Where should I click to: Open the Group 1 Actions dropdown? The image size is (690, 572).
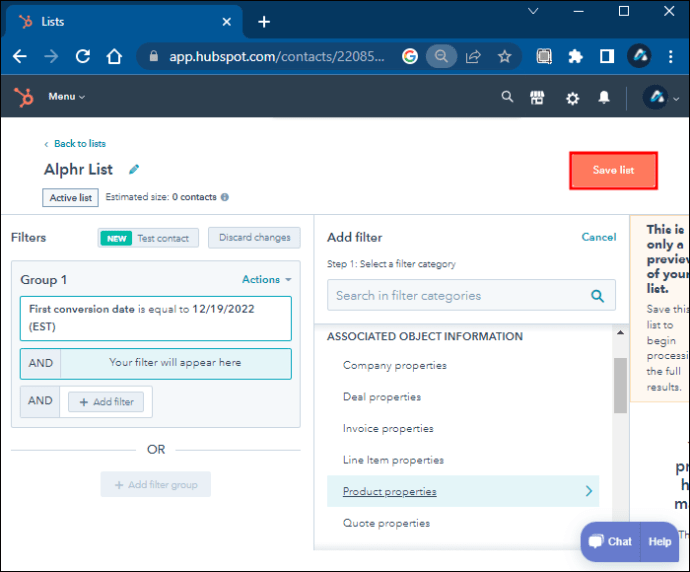click(267, 279)
